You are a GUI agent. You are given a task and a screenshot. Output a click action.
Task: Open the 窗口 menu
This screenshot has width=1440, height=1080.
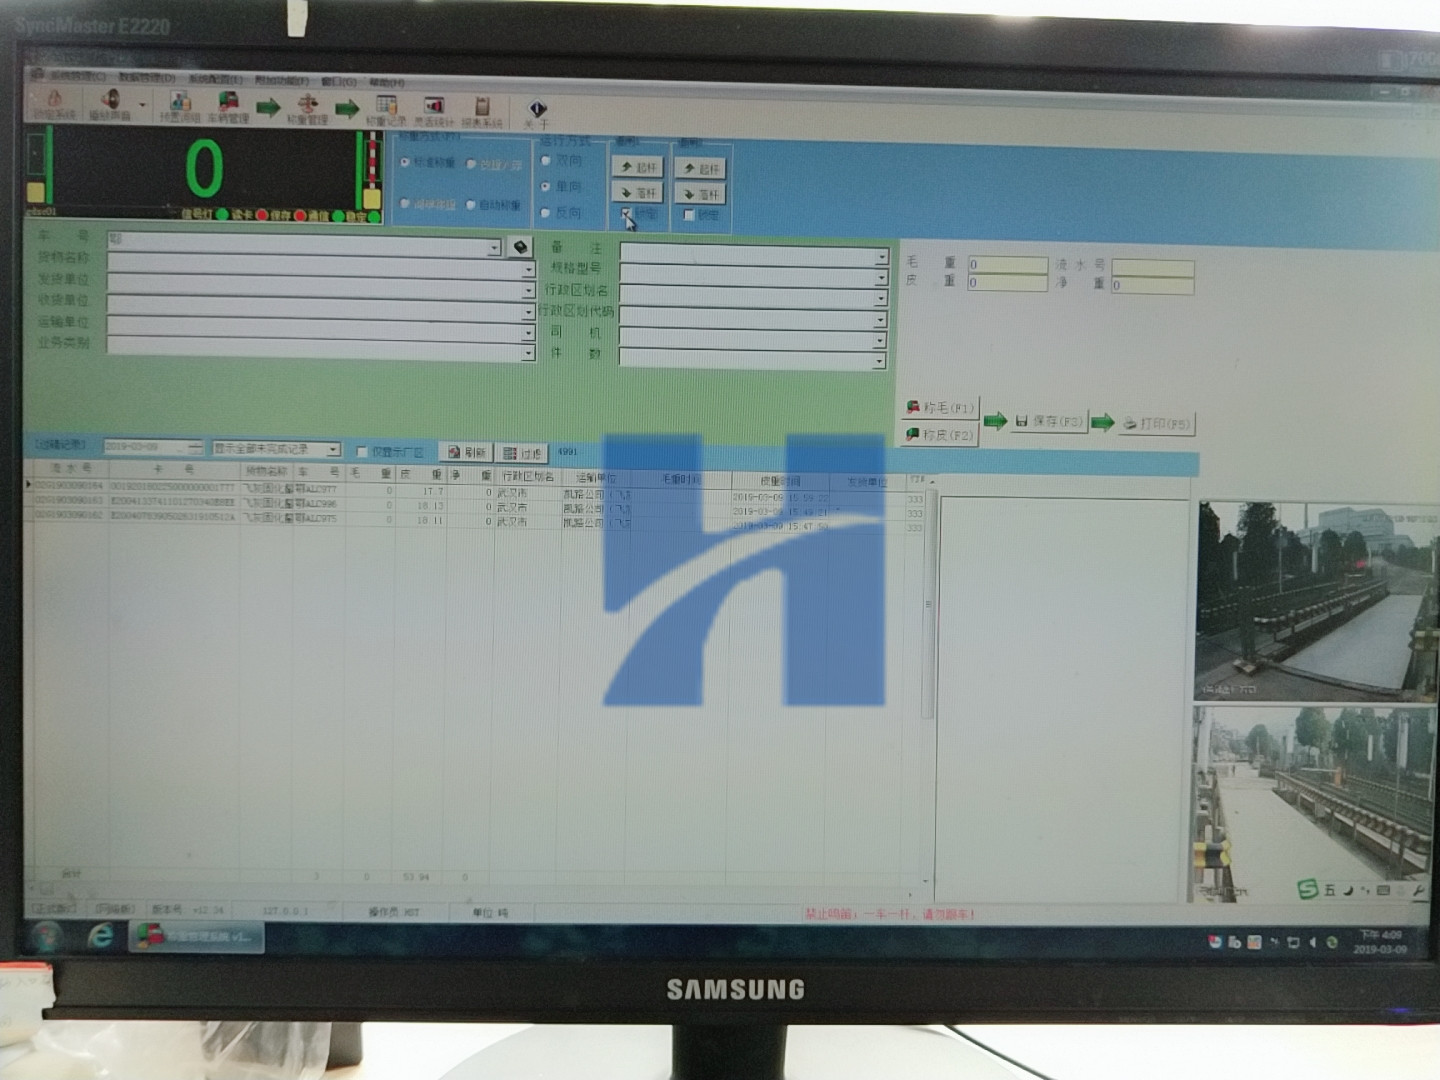coord(338,81)
